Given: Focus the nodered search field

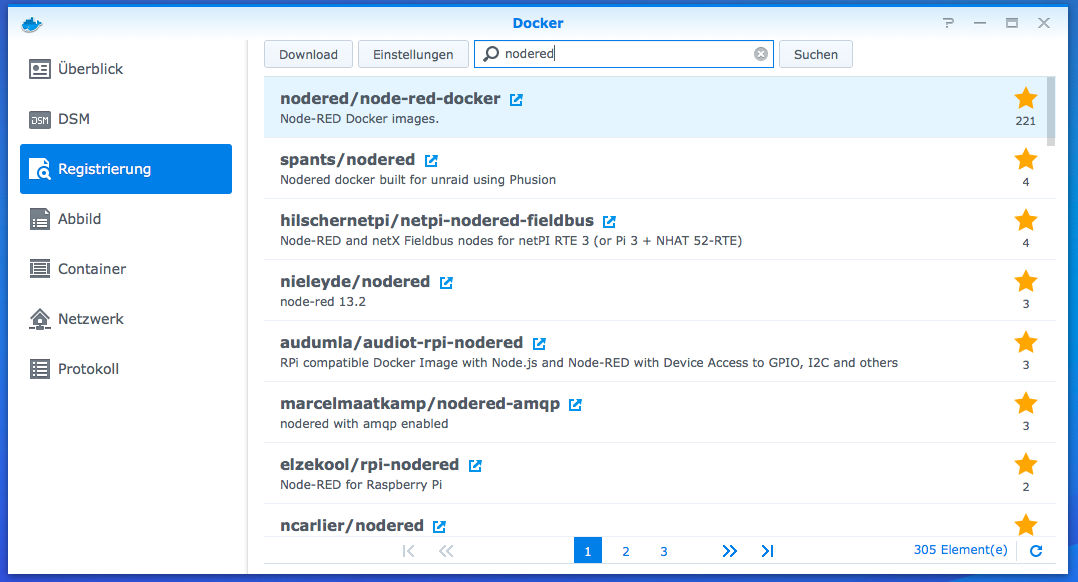Looking at the screenshot, I should pos(624,54).
